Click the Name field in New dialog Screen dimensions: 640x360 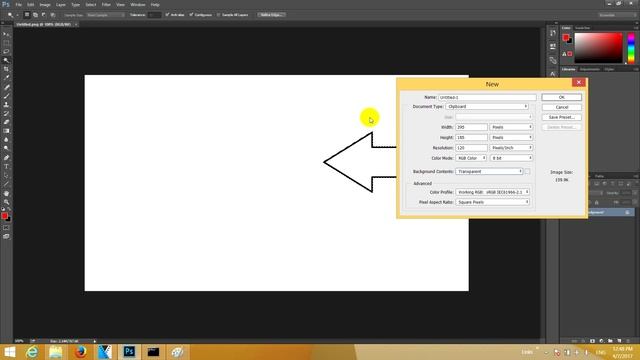pyautogui.click(x=487, y=97)
